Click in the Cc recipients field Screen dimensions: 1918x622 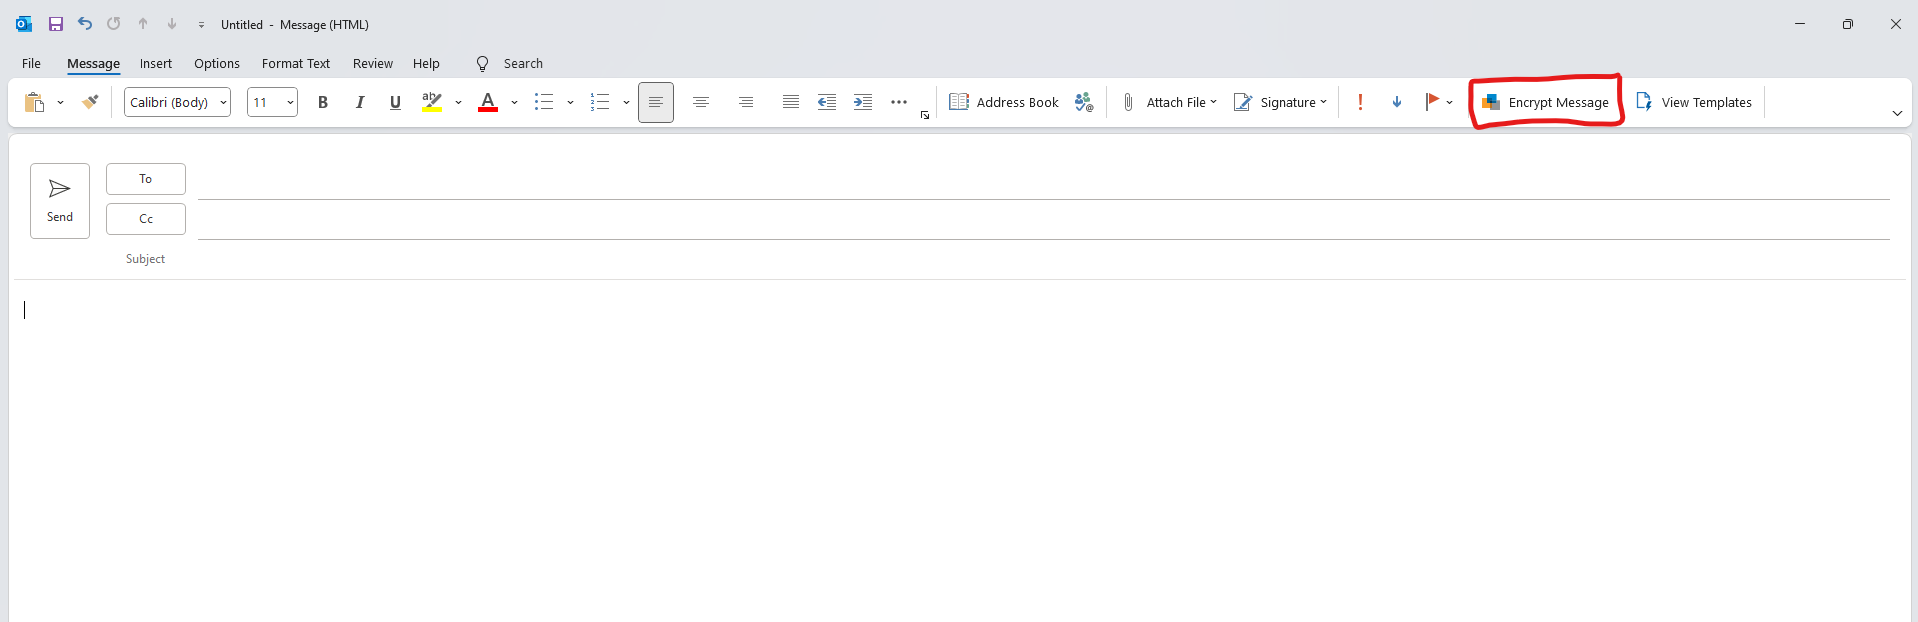pyautogui.click(x=1044, y=221)
